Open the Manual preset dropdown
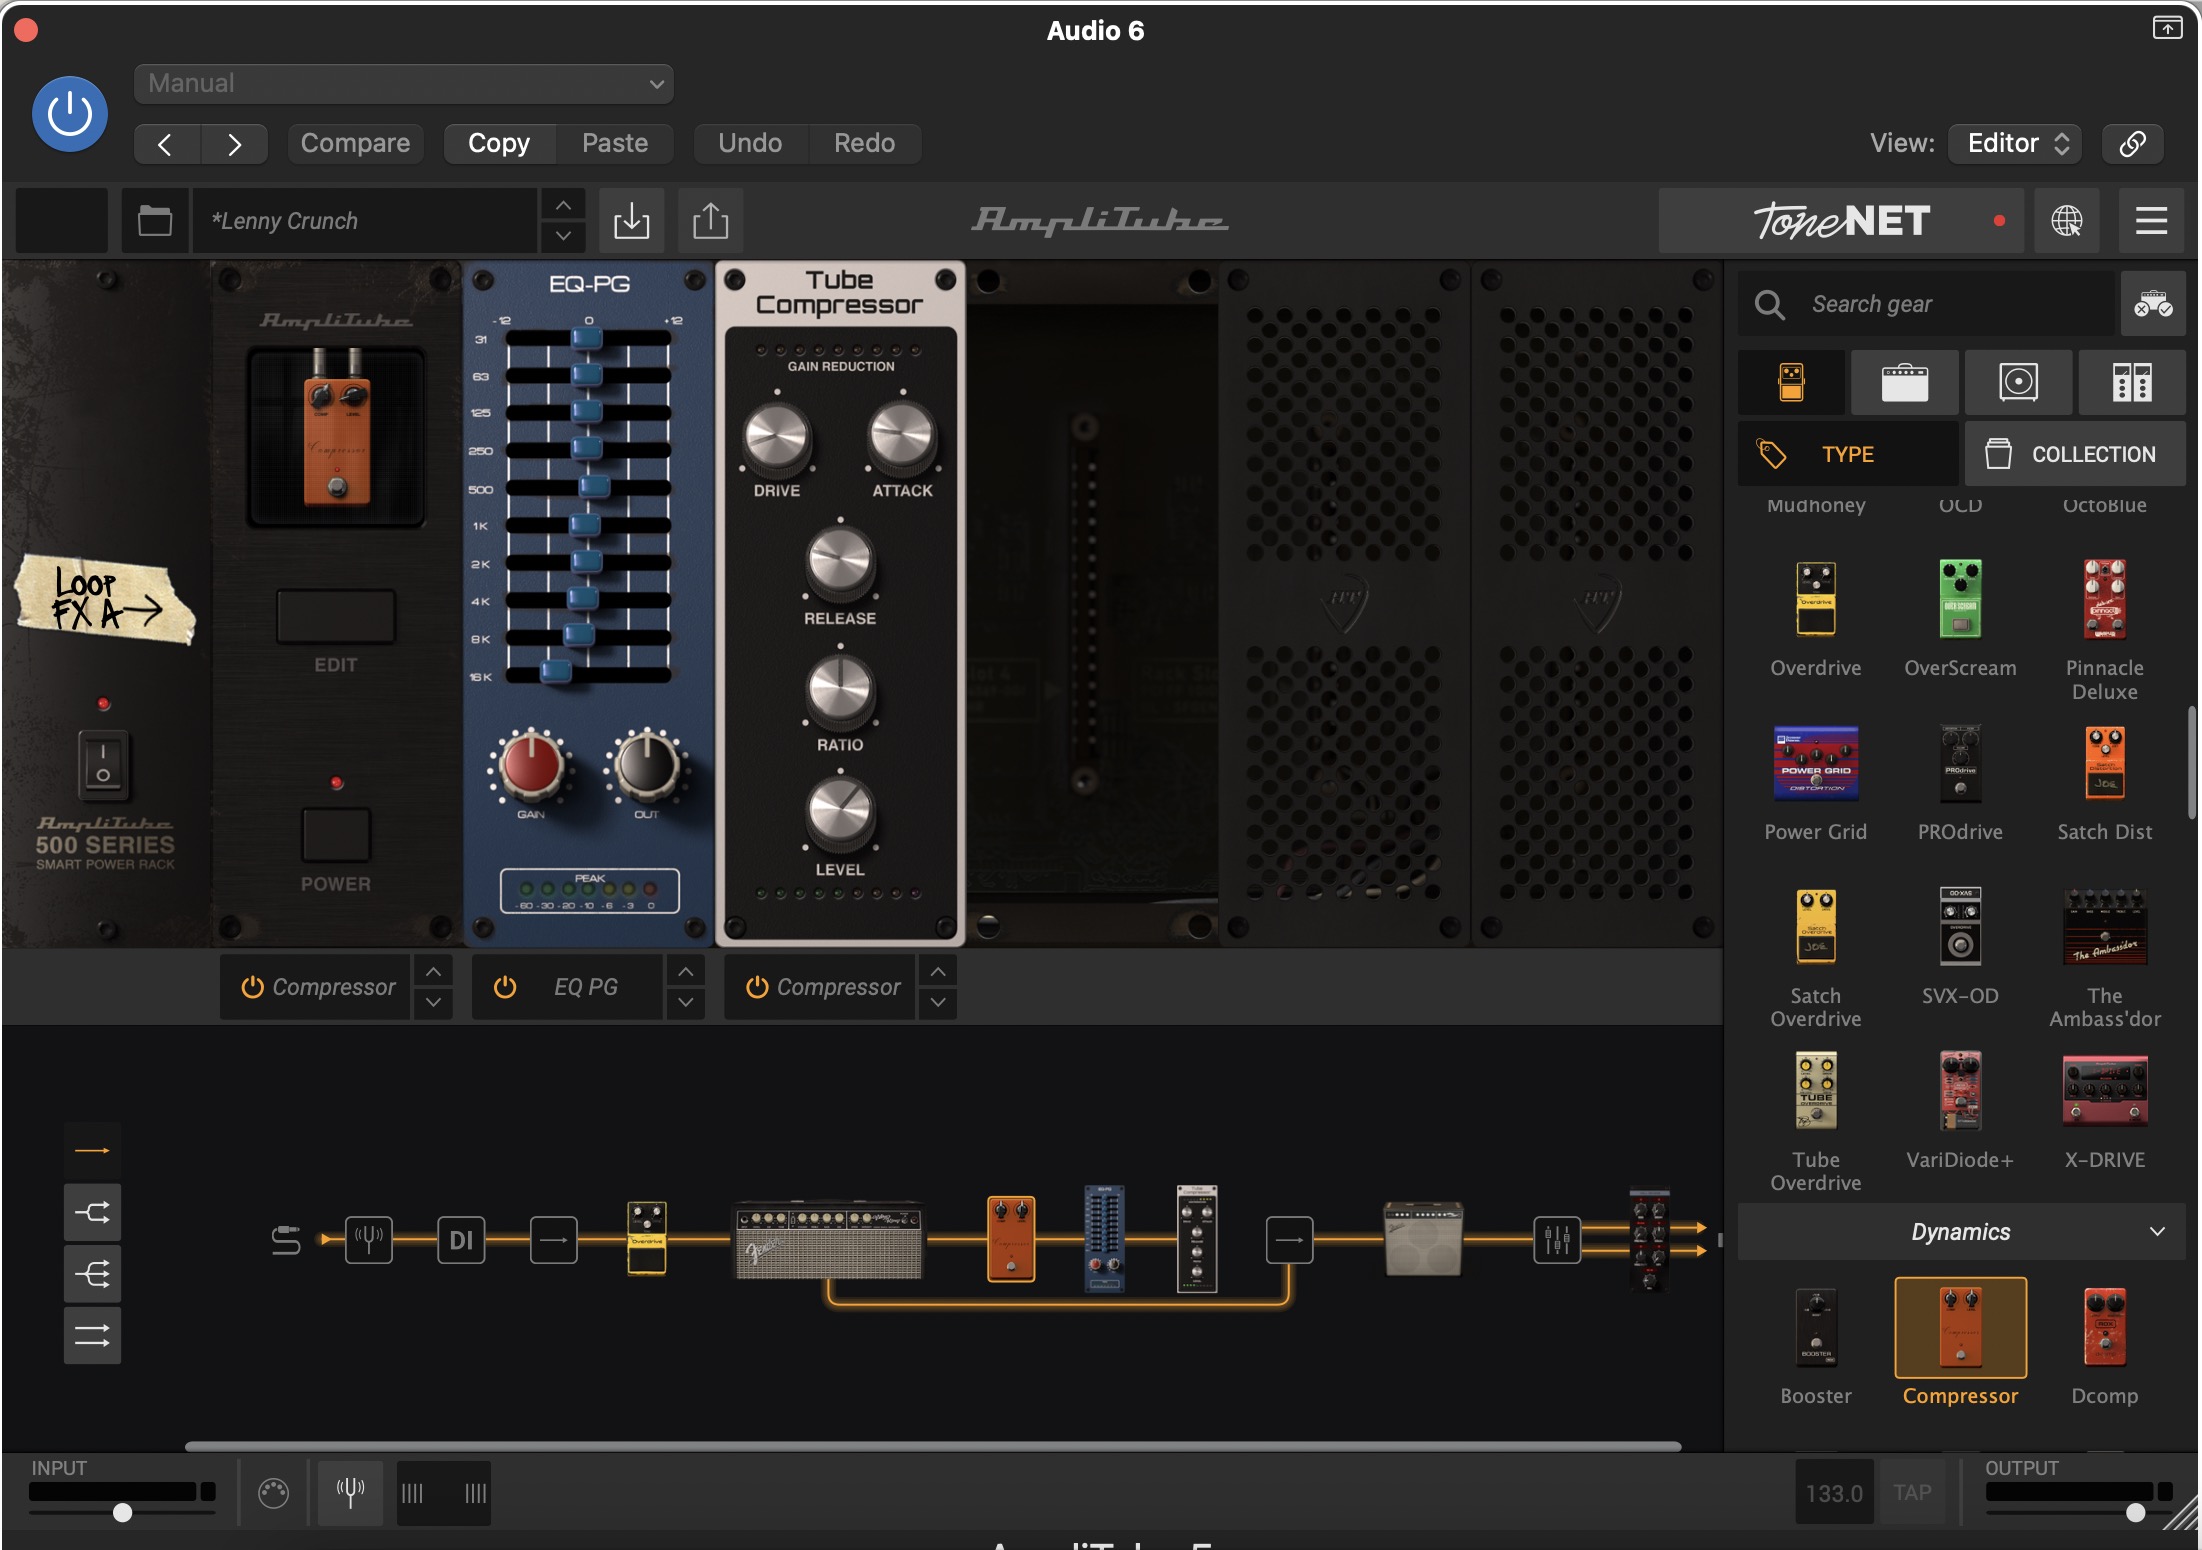 tap(404, 84)
